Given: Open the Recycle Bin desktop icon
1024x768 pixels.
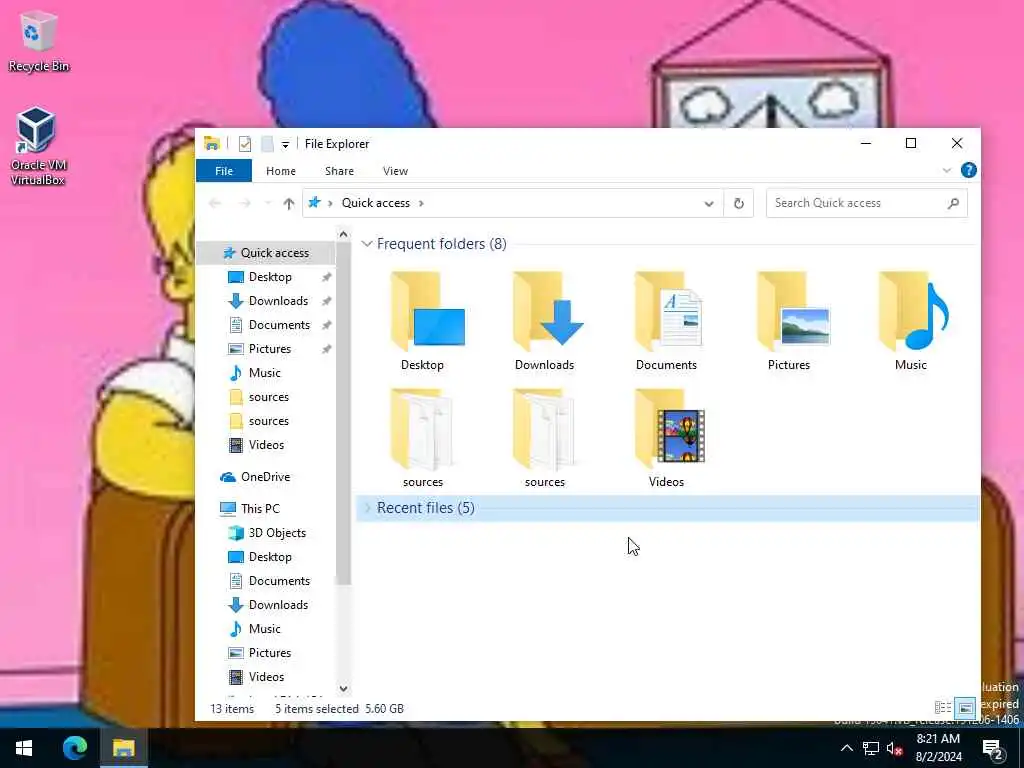Looking at the screenshot, I should click(x=39, y=42).
